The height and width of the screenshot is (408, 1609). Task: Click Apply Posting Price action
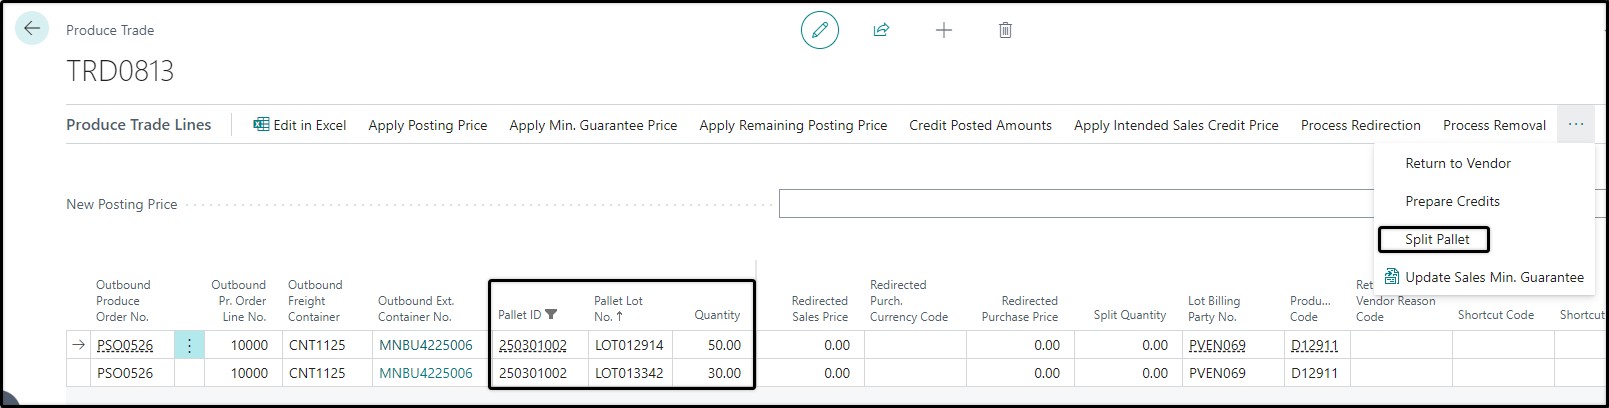pos(427,125)
